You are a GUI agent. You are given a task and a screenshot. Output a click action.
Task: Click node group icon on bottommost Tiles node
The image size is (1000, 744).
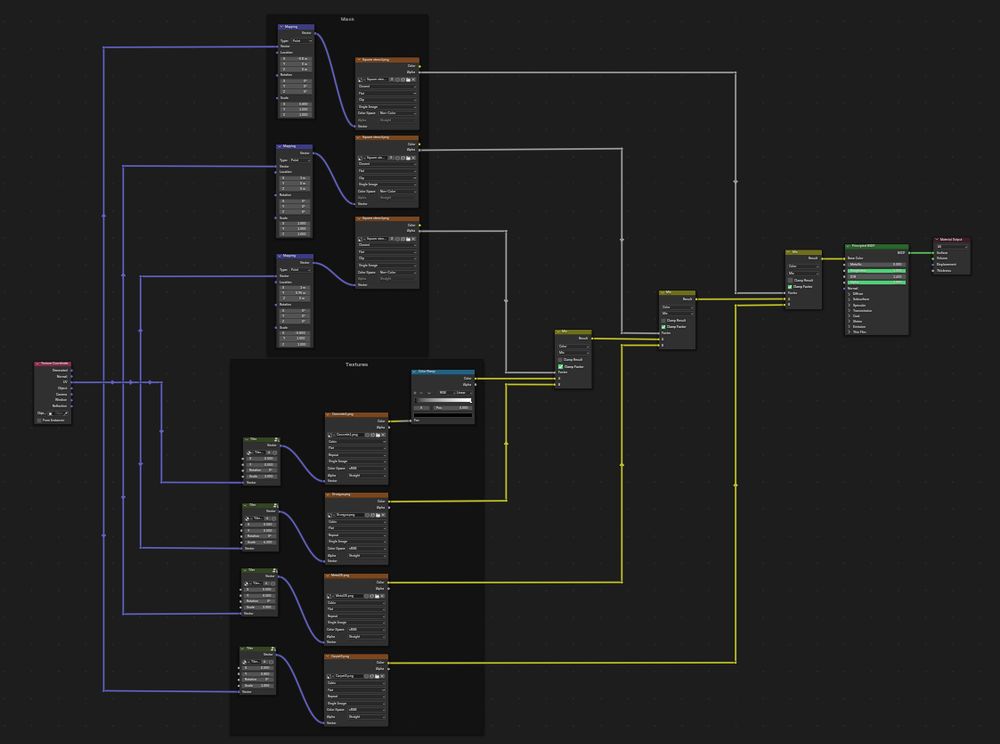coord(272,649)
